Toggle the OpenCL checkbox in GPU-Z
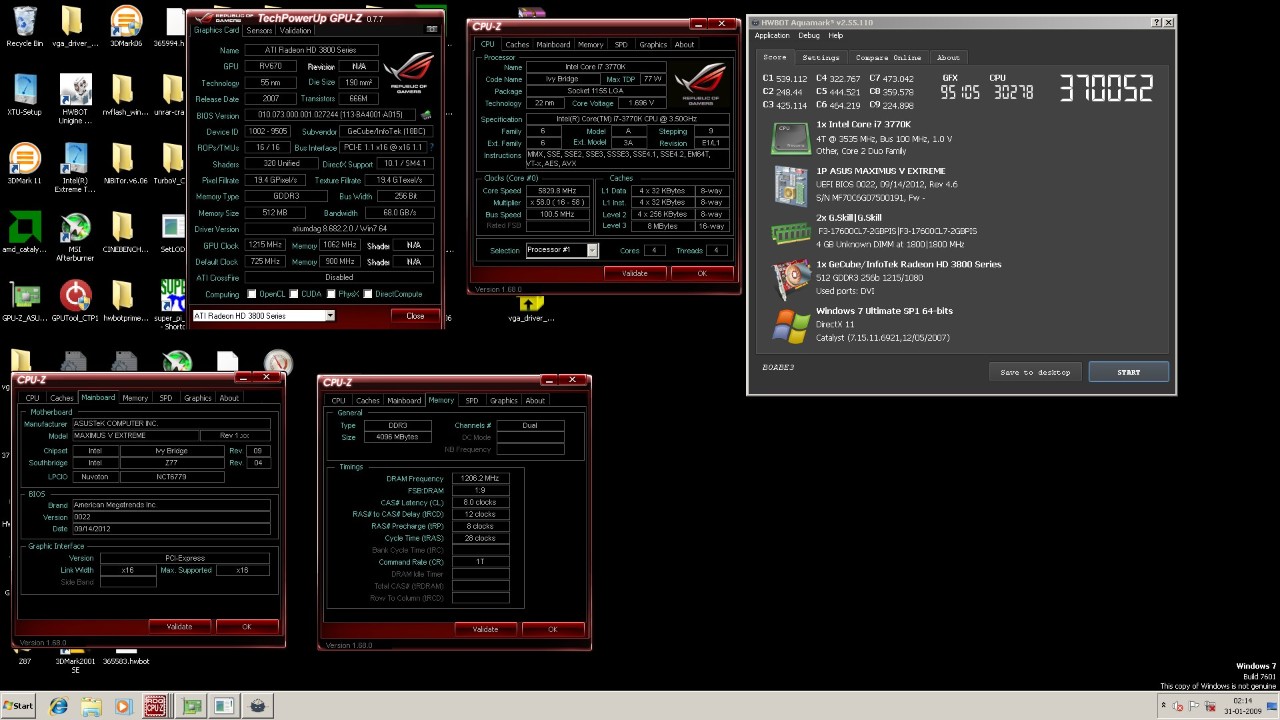 point(250,294)
